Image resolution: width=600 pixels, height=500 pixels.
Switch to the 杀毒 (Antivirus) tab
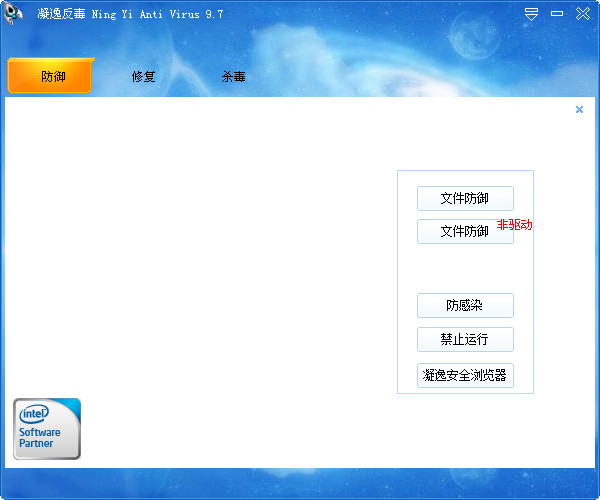click(233, 77)
